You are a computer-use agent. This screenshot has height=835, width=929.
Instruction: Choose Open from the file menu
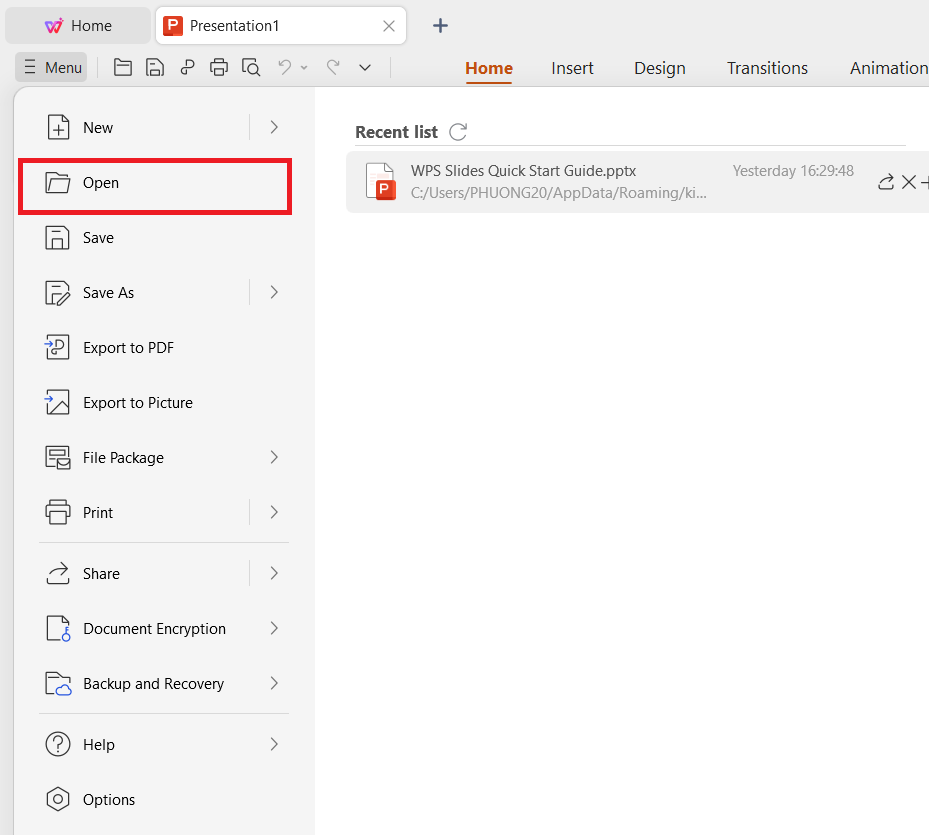[101, 183]
